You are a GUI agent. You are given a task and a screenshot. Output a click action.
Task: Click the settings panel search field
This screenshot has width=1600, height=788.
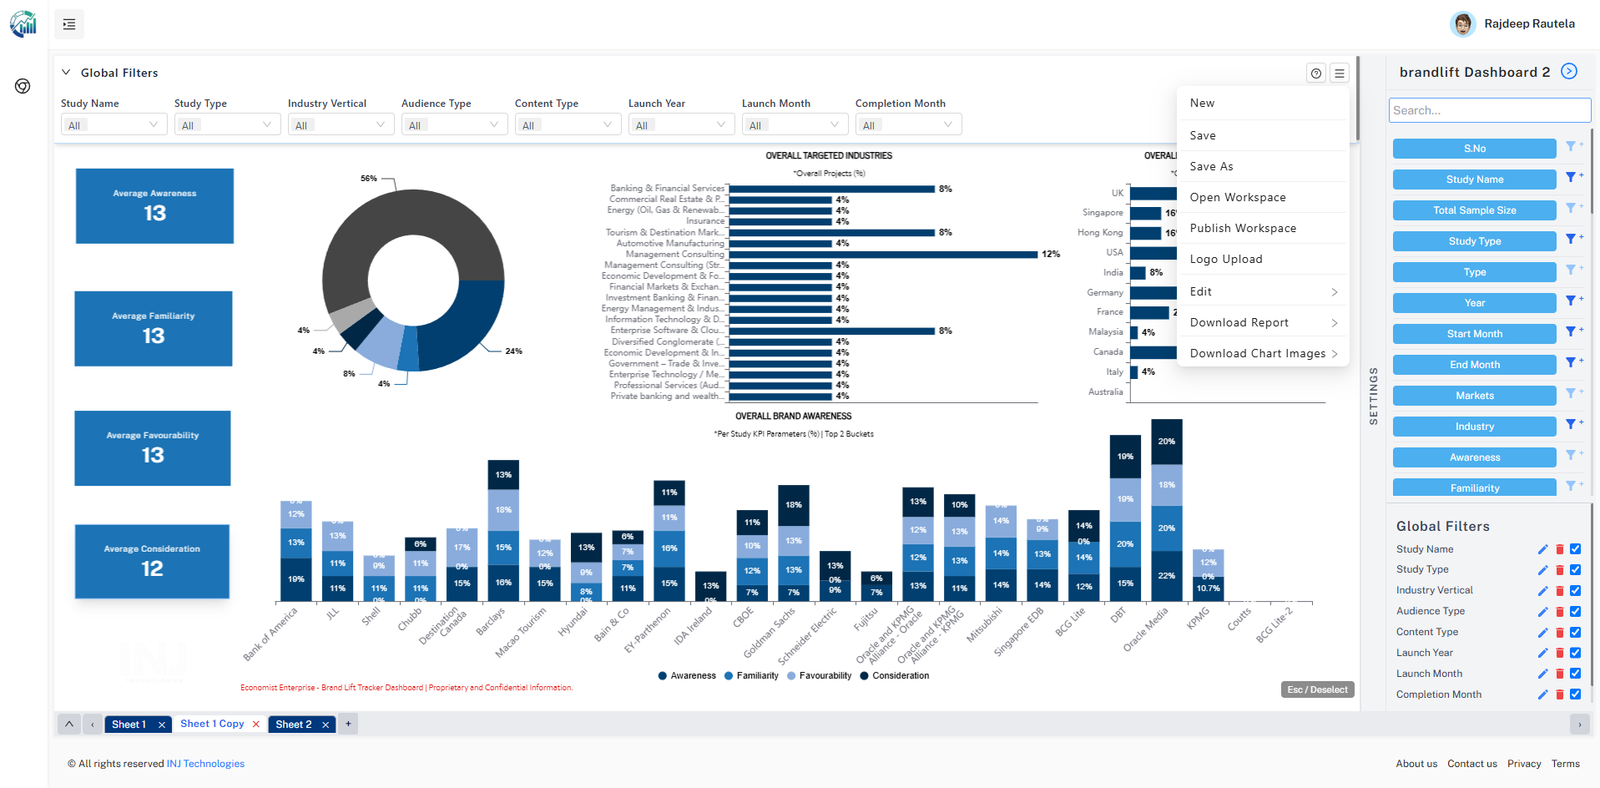coord(1489,110)
